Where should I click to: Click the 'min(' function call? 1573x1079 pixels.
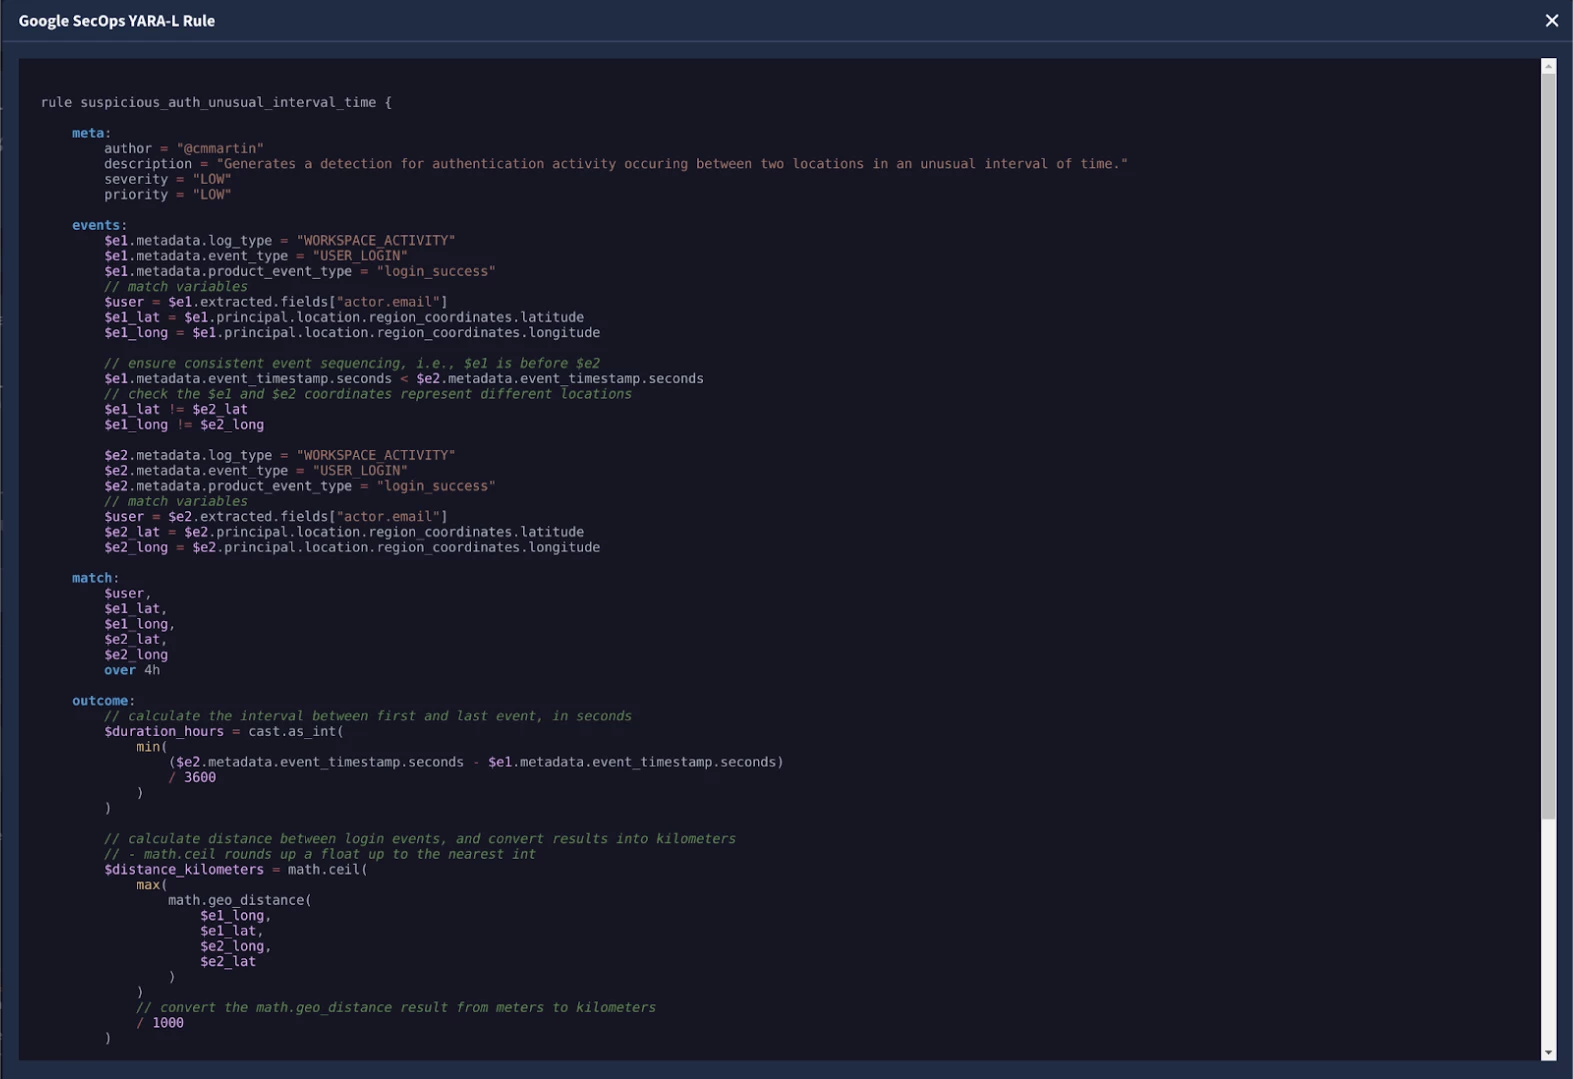pyautogui.click(x=152, y=747)
